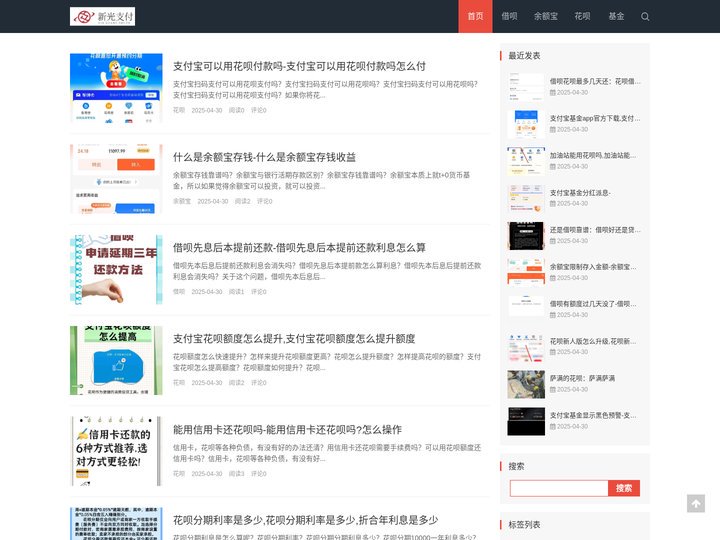Select the 首页 navigation tab

[475, 17]
